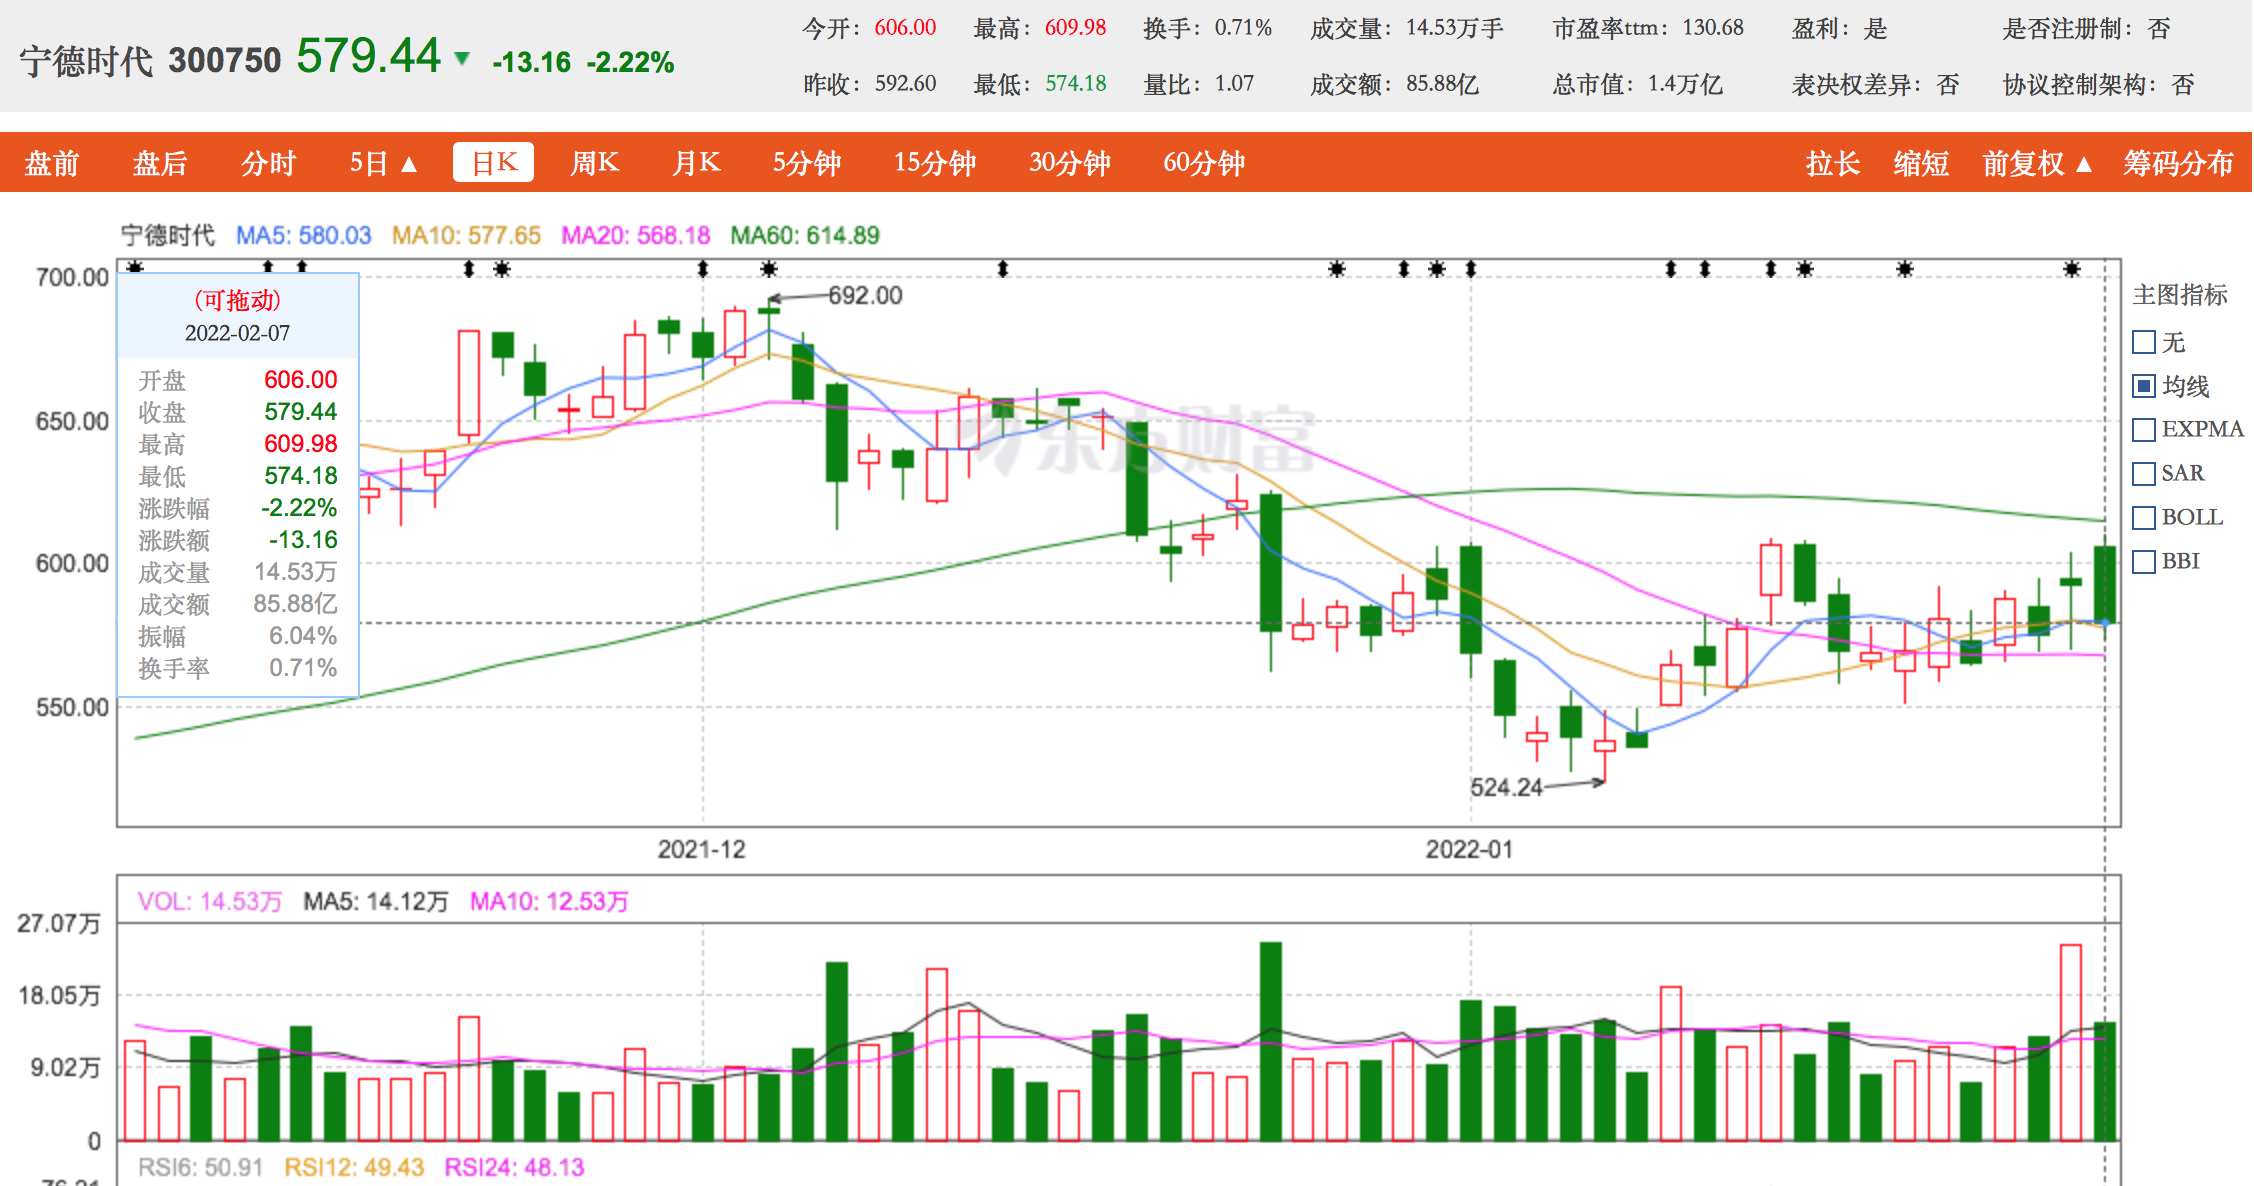Click the 拉长 stretch chart button
The width and height of the screenshot is (2254, 1186).
pyautogui.click(x=1832, y=163)
